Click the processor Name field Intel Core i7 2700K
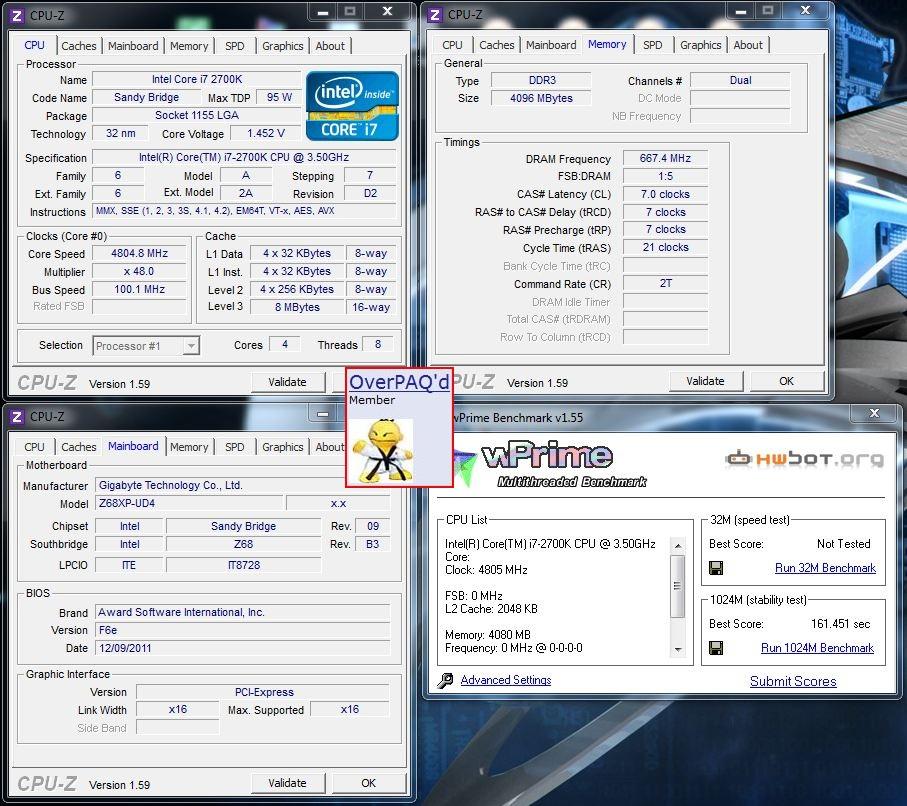The width and height of the screenshot is (907, 806). click(x=197, y=79)
